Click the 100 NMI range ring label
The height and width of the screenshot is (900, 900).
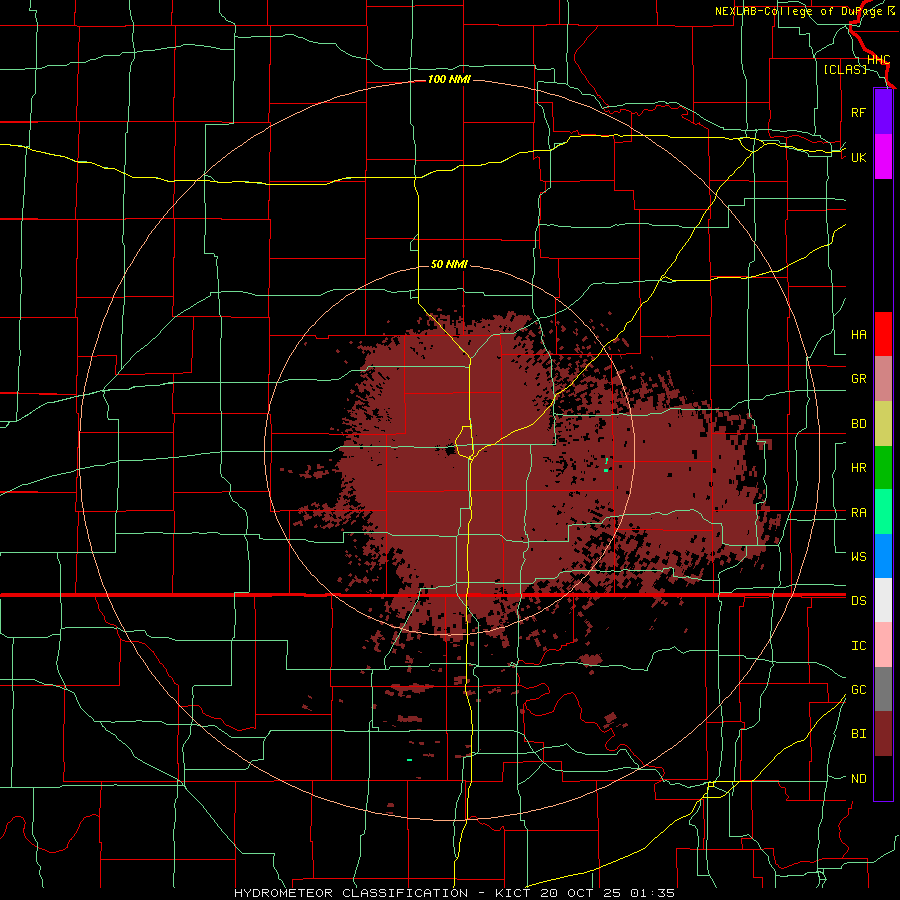(449, 79)
